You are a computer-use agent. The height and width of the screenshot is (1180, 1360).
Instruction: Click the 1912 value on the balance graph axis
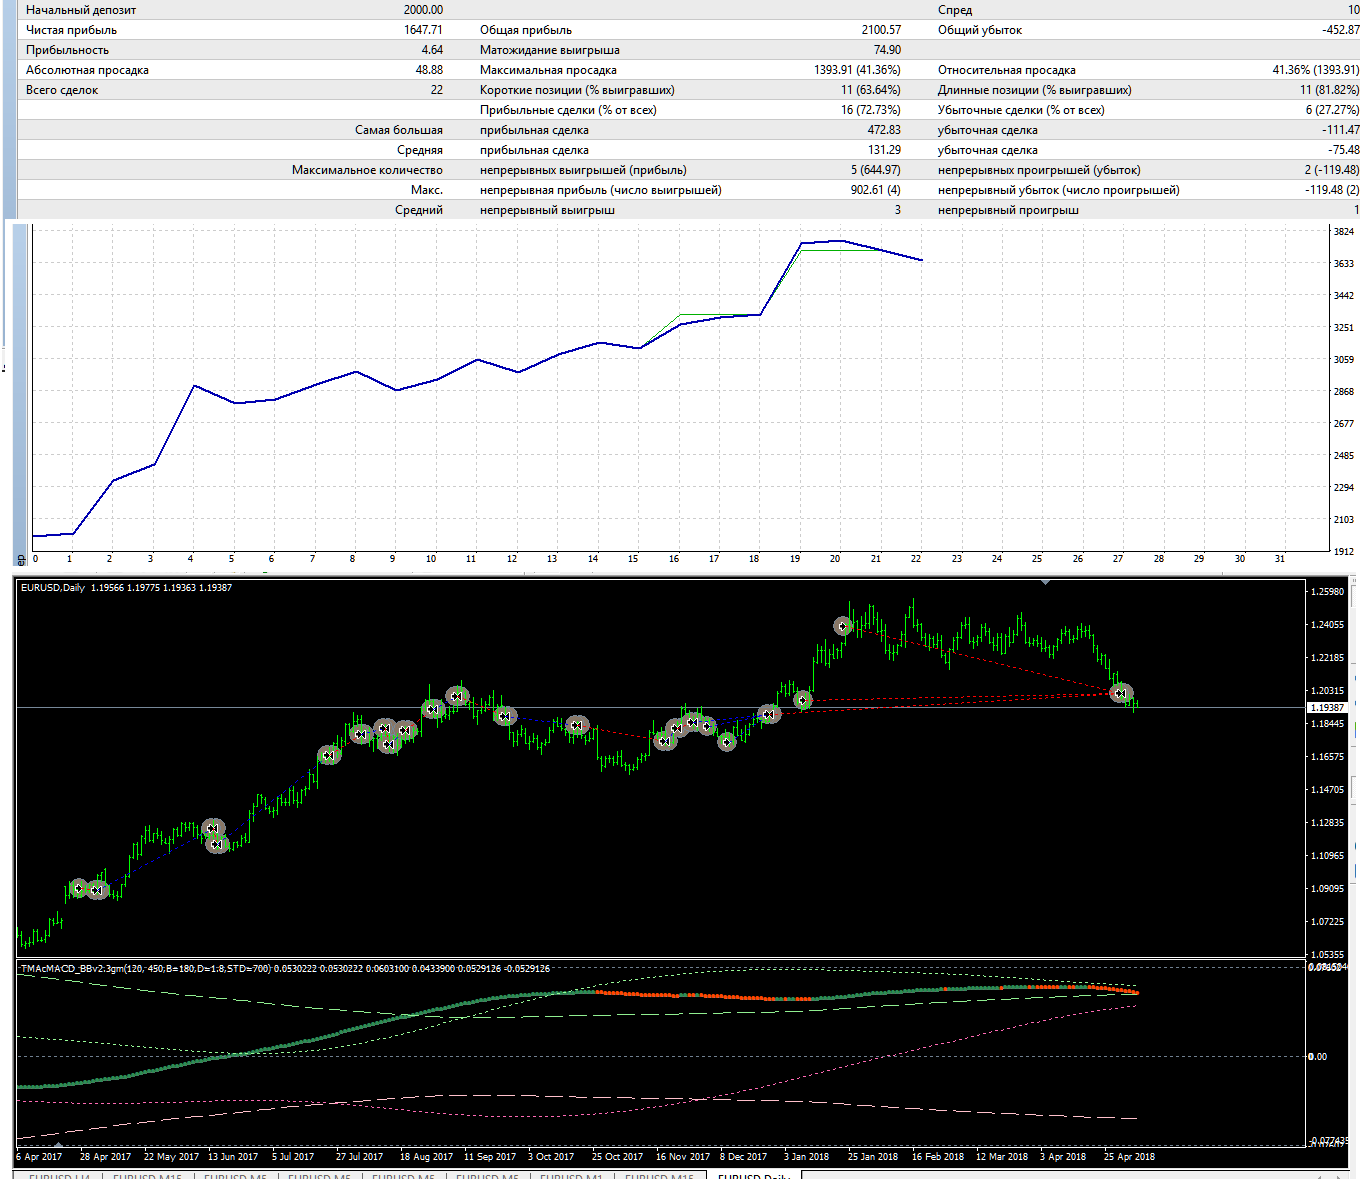pyautogui.click(x=1343, y=551)
